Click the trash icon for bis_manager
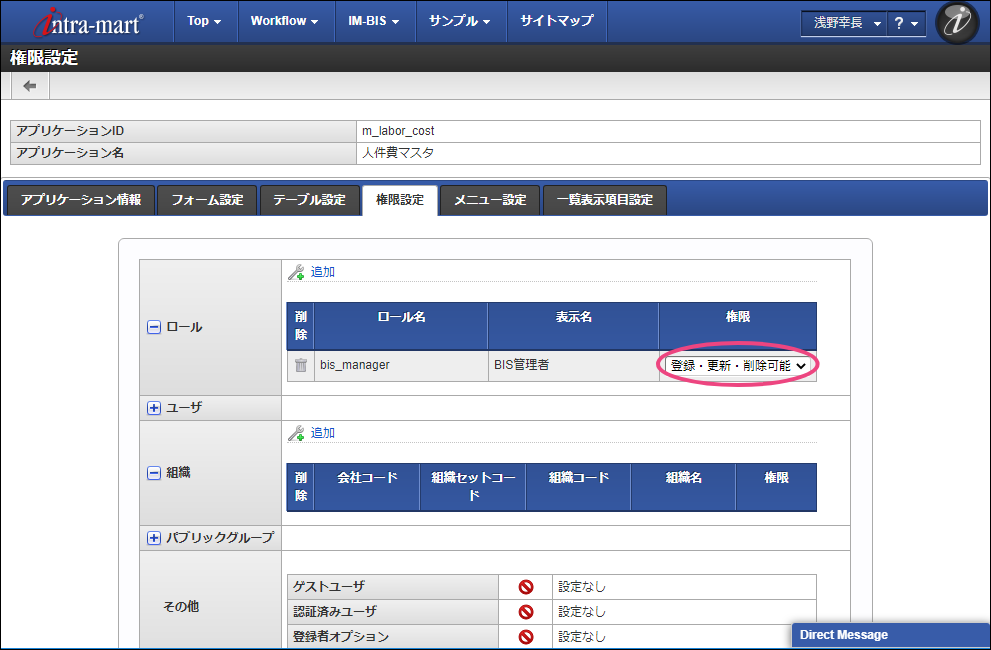This screenshot has height=650, width=991. pos(300,366)
